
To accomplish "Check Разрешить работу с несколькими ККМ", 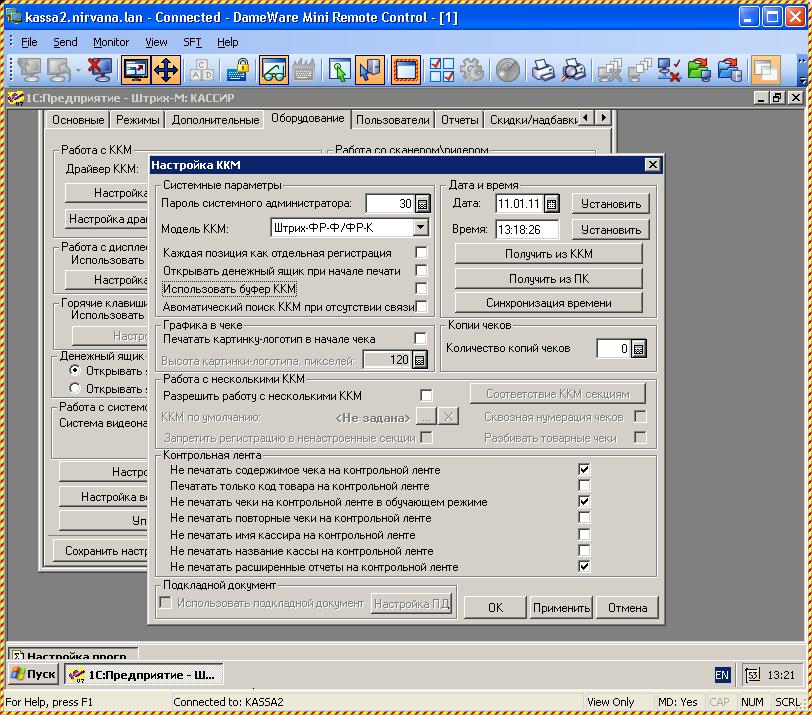I will coord(426,396).
